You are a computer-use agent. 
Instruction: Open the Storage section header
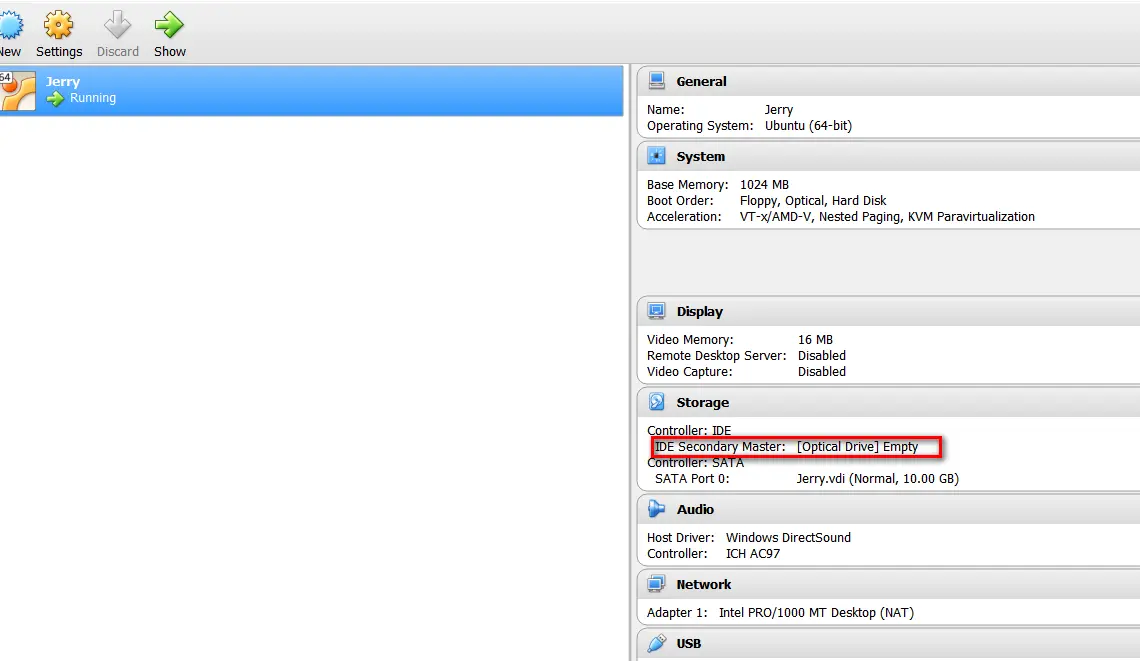889,401
